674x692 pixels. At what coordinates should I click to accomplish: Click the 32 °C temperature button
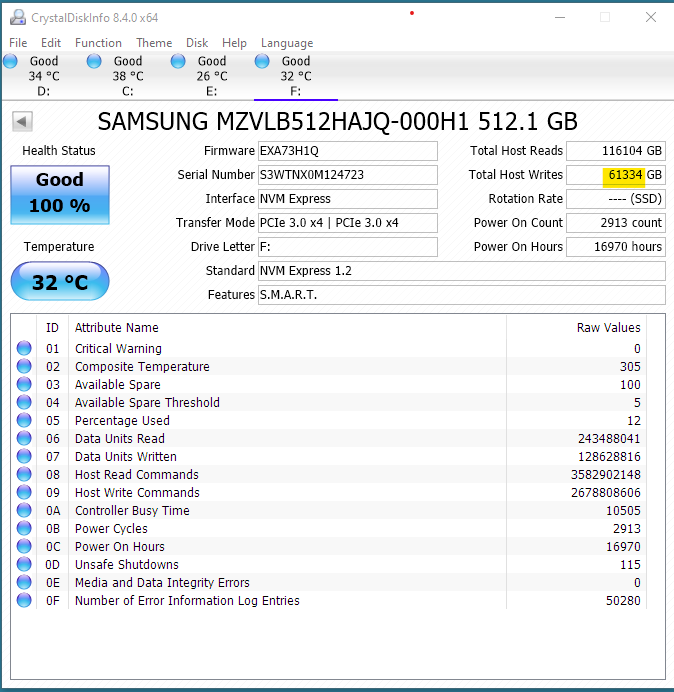[x=60, y=282]
